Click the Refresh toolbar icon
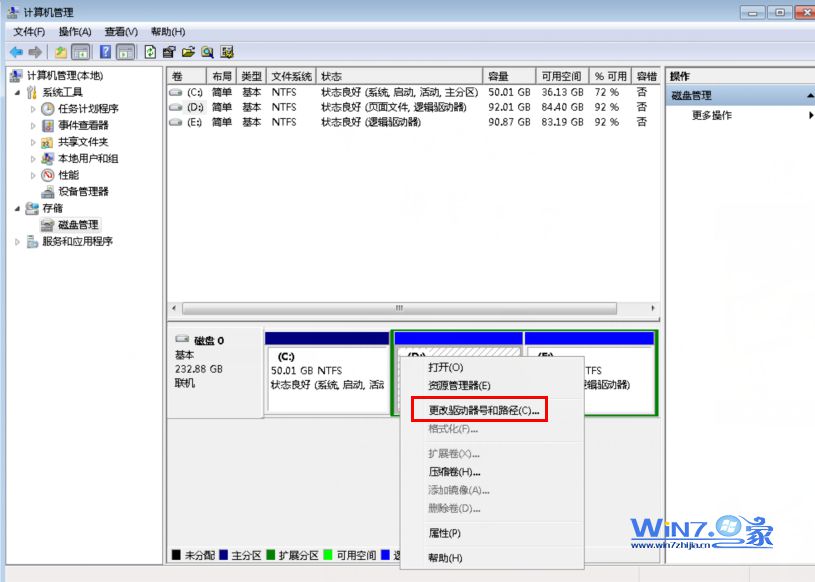Screen dimensions: 815x582 point(151,52)
